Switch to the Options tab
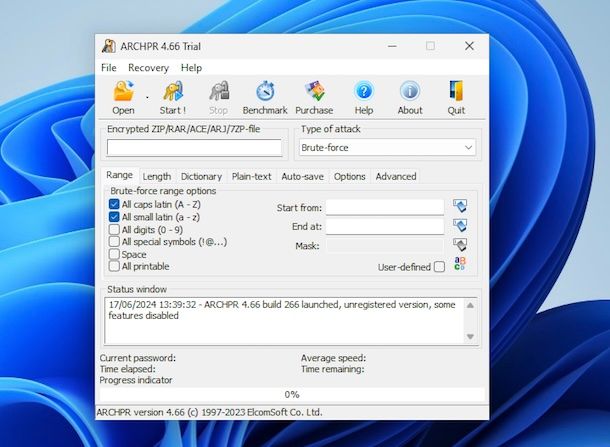The height and width of the screenshot is (447, 610). click(349, 177)
